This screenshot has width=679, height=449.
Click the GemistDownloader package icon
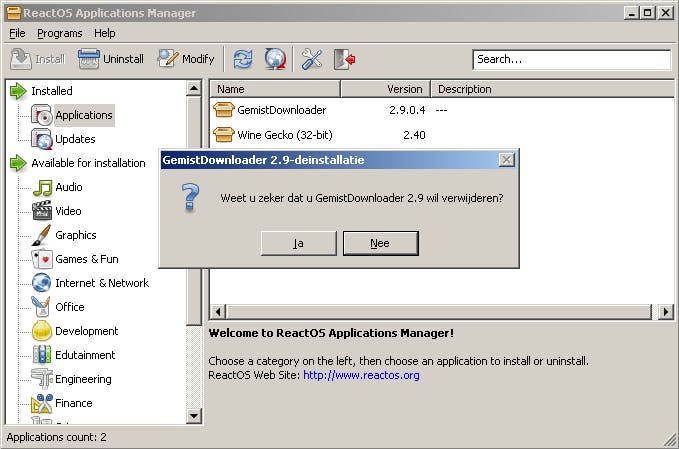223,110
